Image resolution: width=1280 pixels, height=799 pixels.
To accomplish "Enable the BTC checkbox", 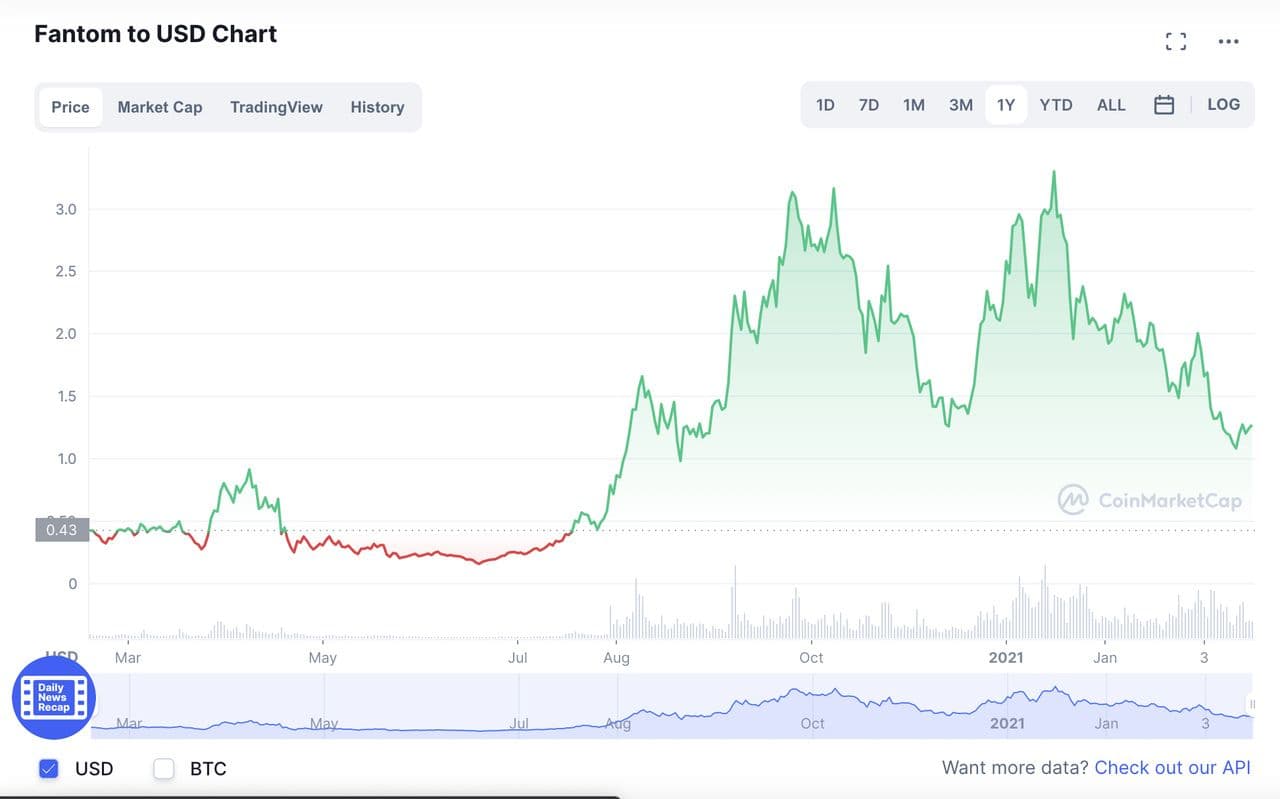I will click(164, 769).
